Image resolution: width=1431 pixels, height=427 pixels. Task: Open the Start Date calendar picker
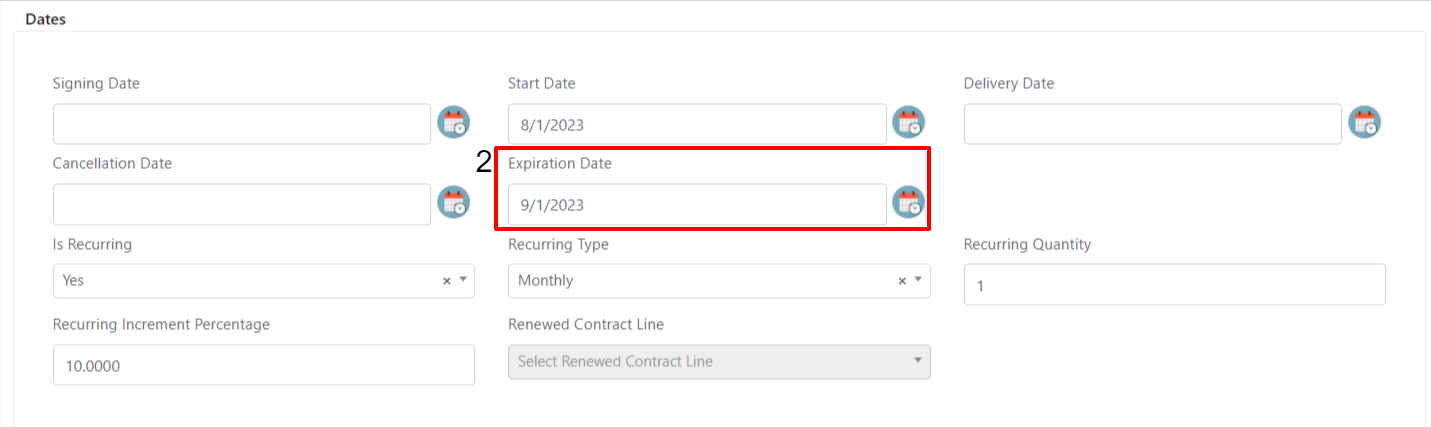pyautogui.click(x=908, y=122)
